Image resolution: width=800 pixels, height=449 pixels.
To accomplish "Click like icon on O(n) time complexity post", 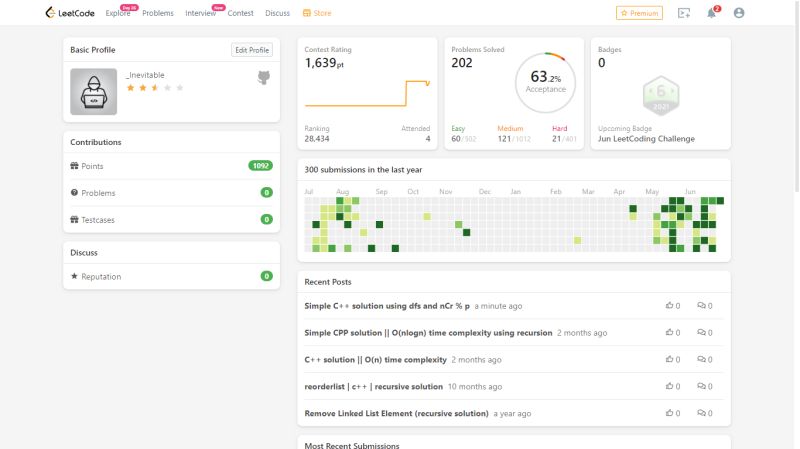I will tap(669, 359).
